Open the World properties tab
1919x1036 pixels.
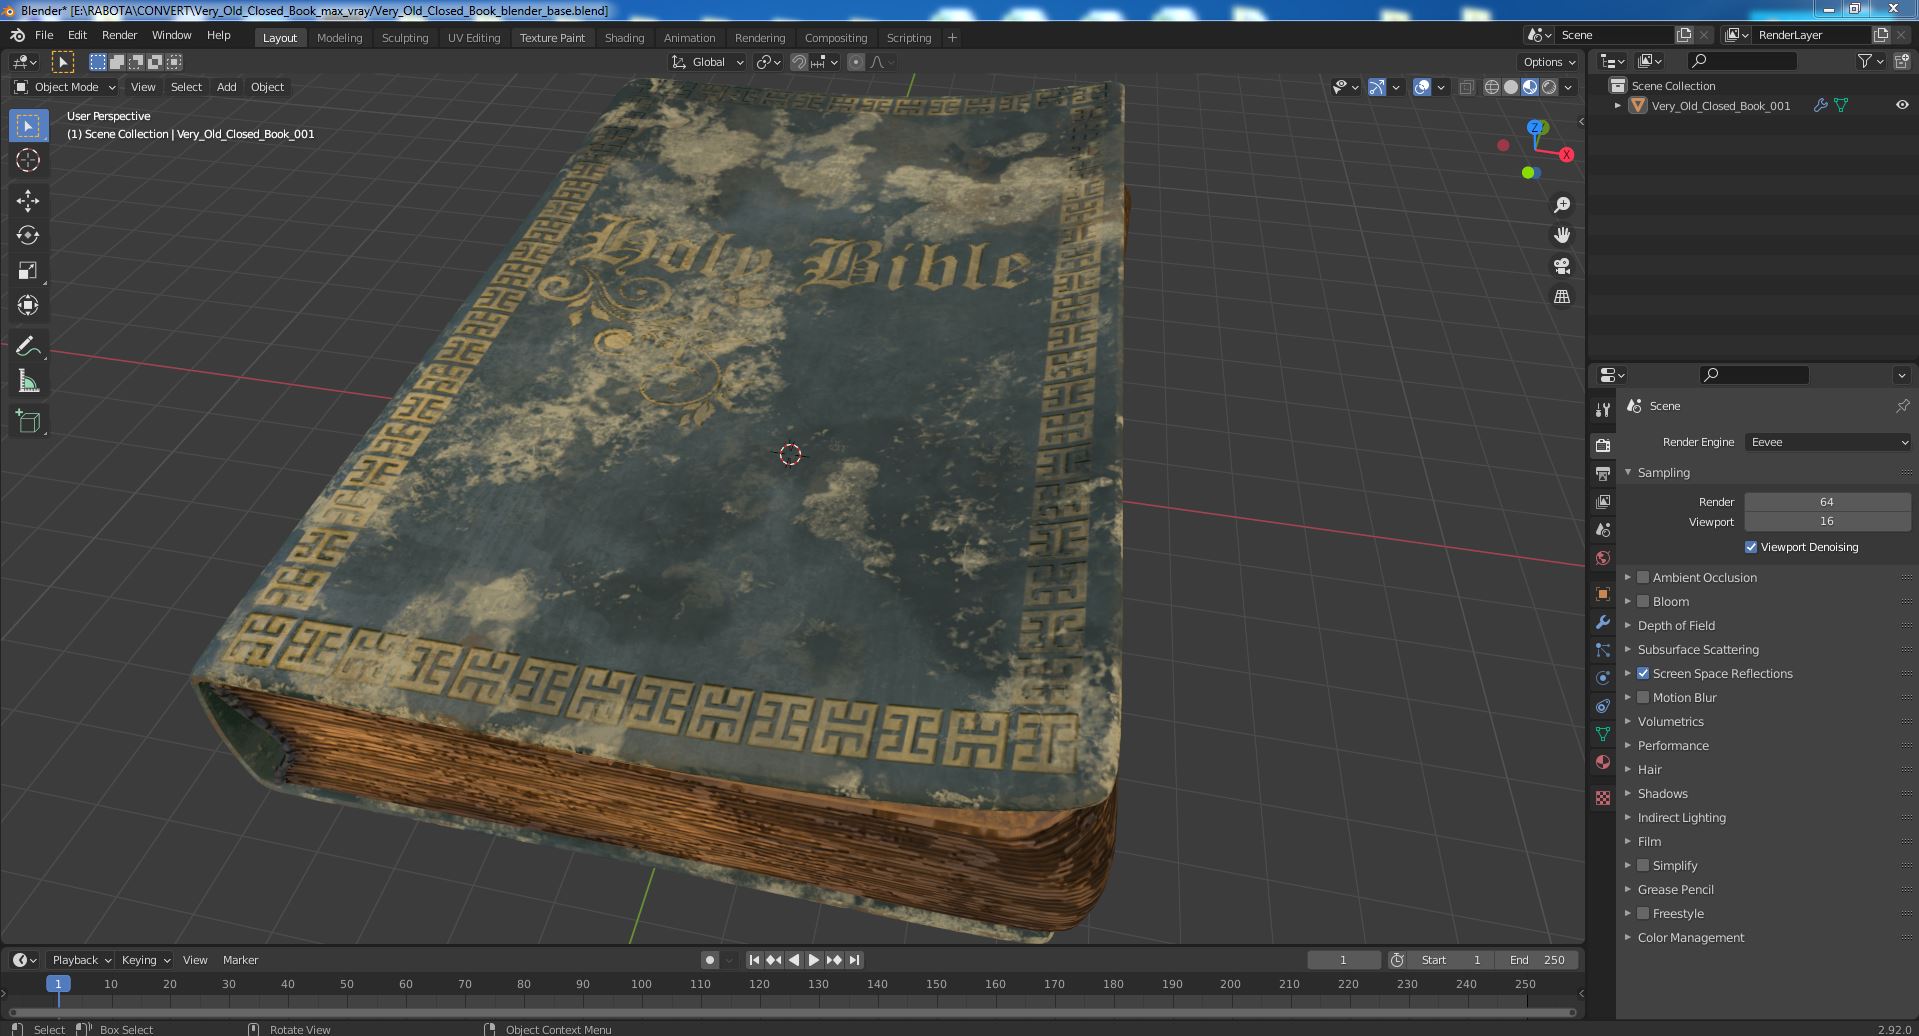click(x=1603, y=558)
